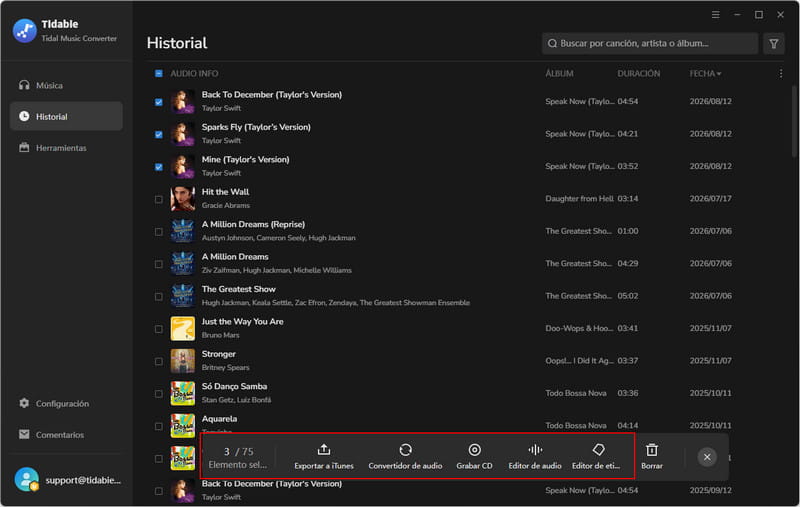Open the Editor de audio tool
Viewport: 800px width, 507px height.
tap(535, 456)
